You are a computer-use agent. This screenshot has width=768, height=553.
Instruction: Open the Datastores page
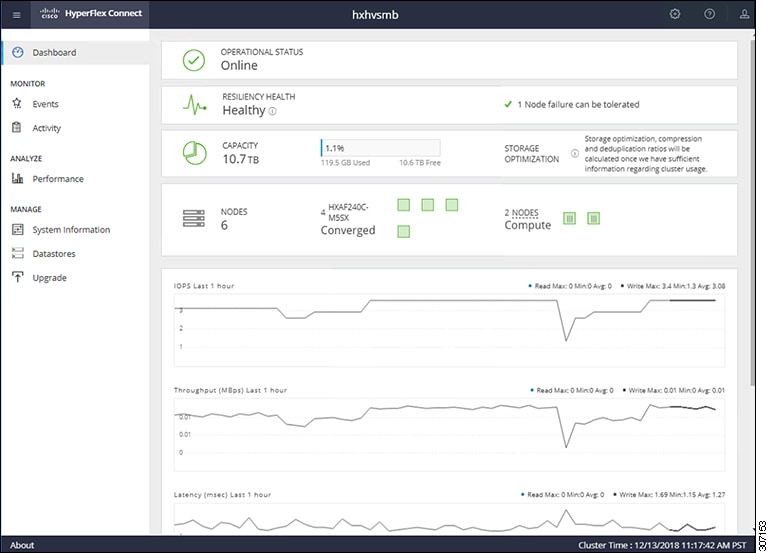coord(54,254)
